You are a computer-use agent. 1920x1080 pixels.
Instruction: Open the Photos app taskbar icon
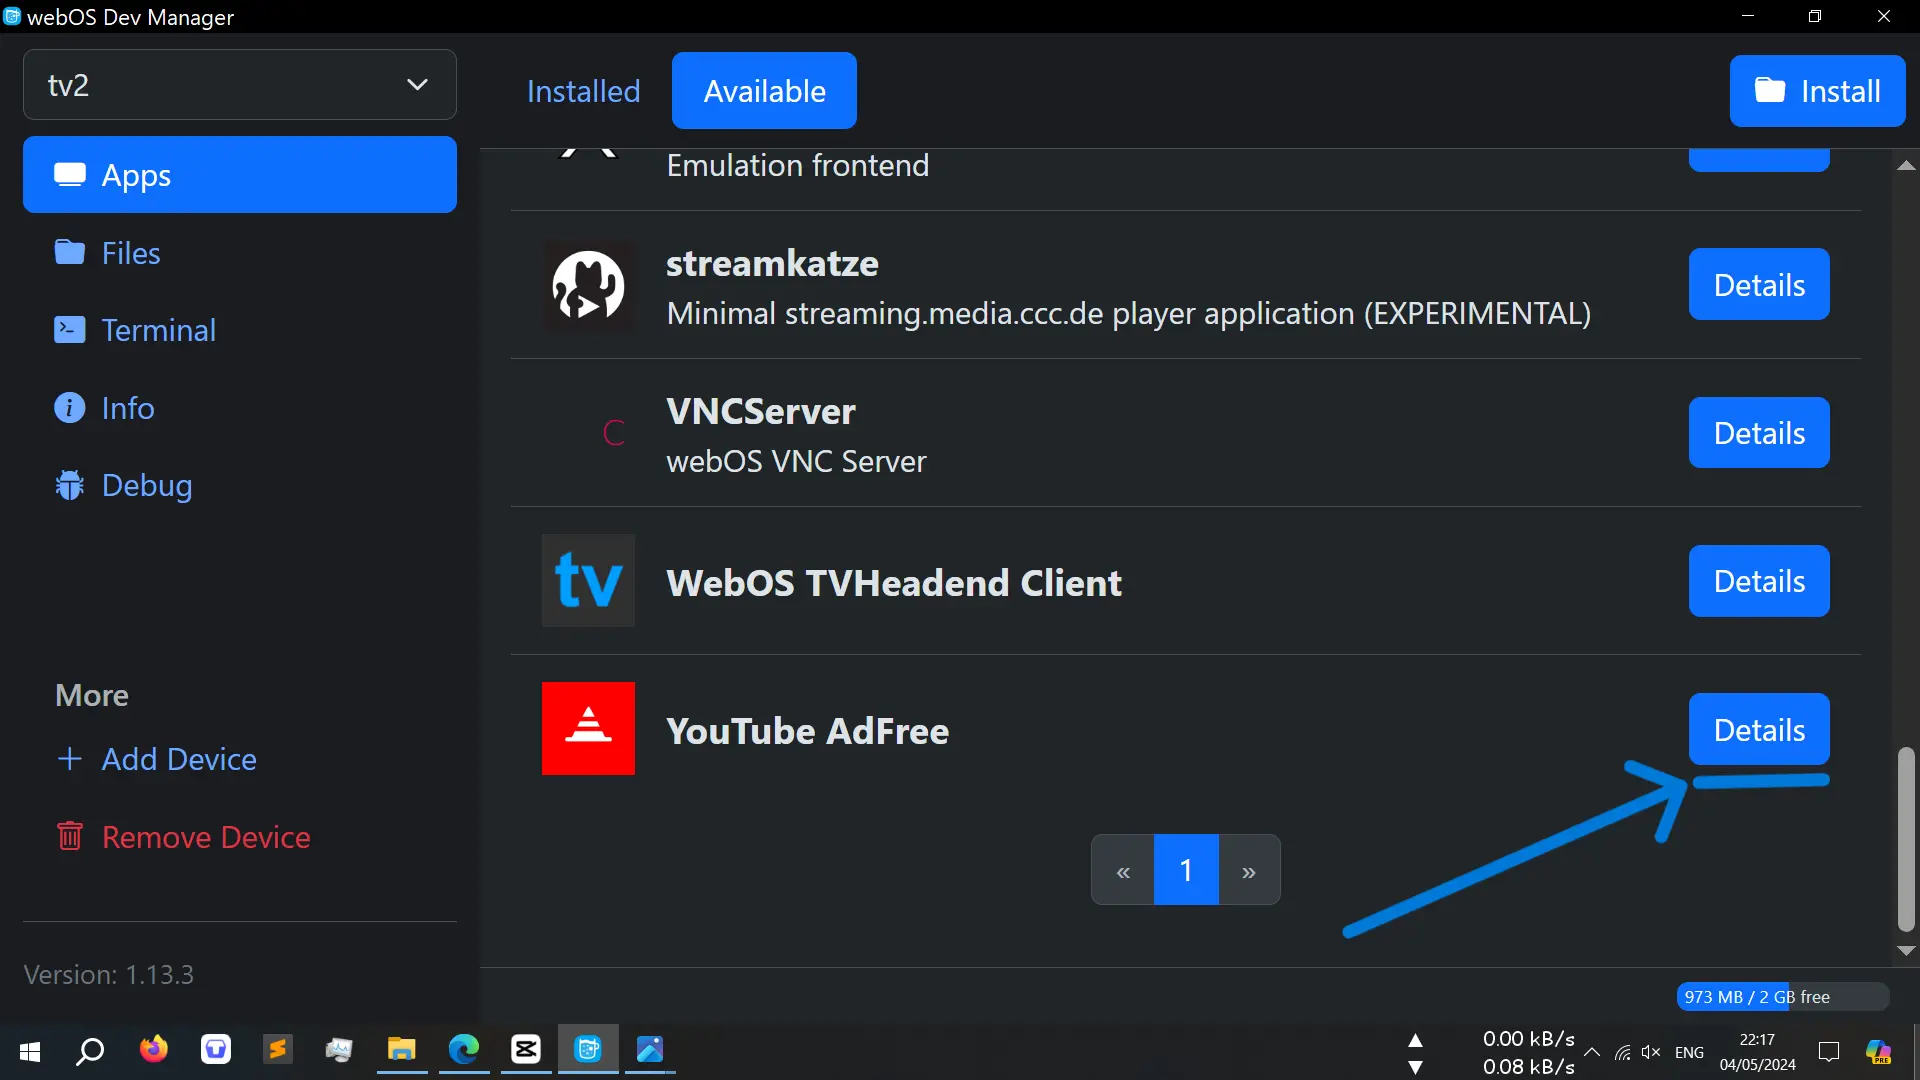pos(650,1050)
